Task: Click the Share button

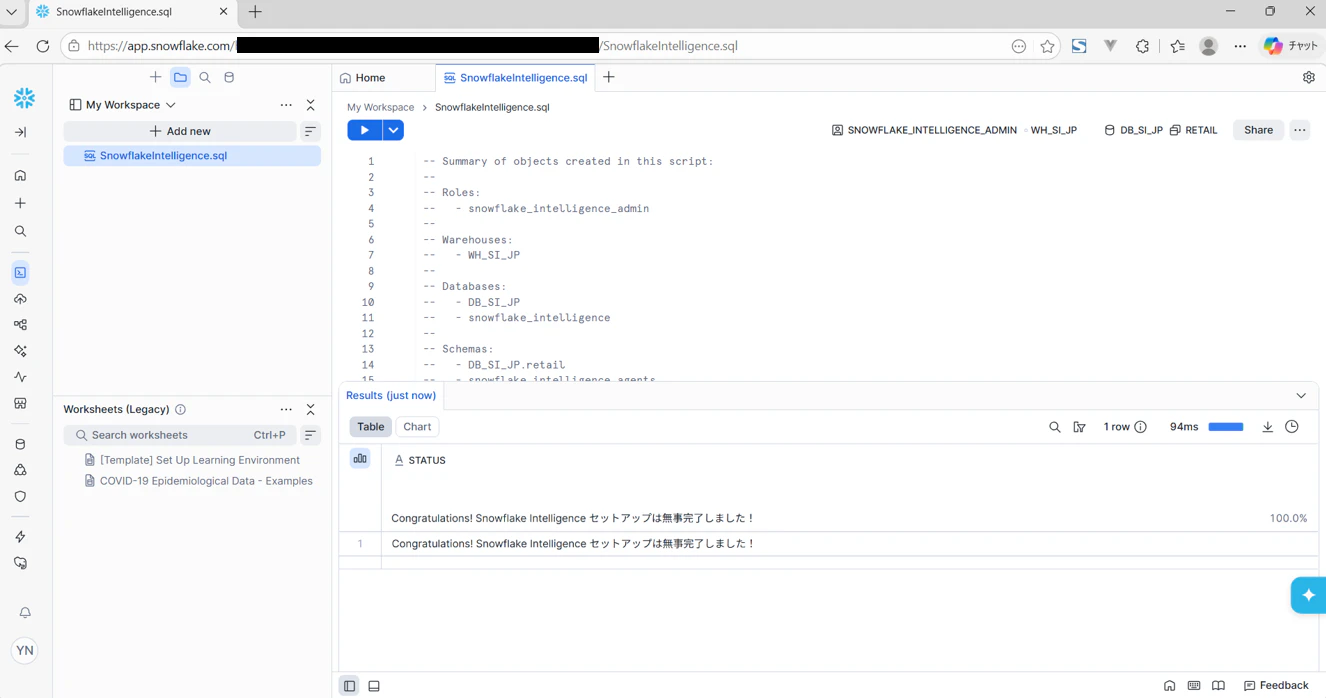Action: point(1258,130)
